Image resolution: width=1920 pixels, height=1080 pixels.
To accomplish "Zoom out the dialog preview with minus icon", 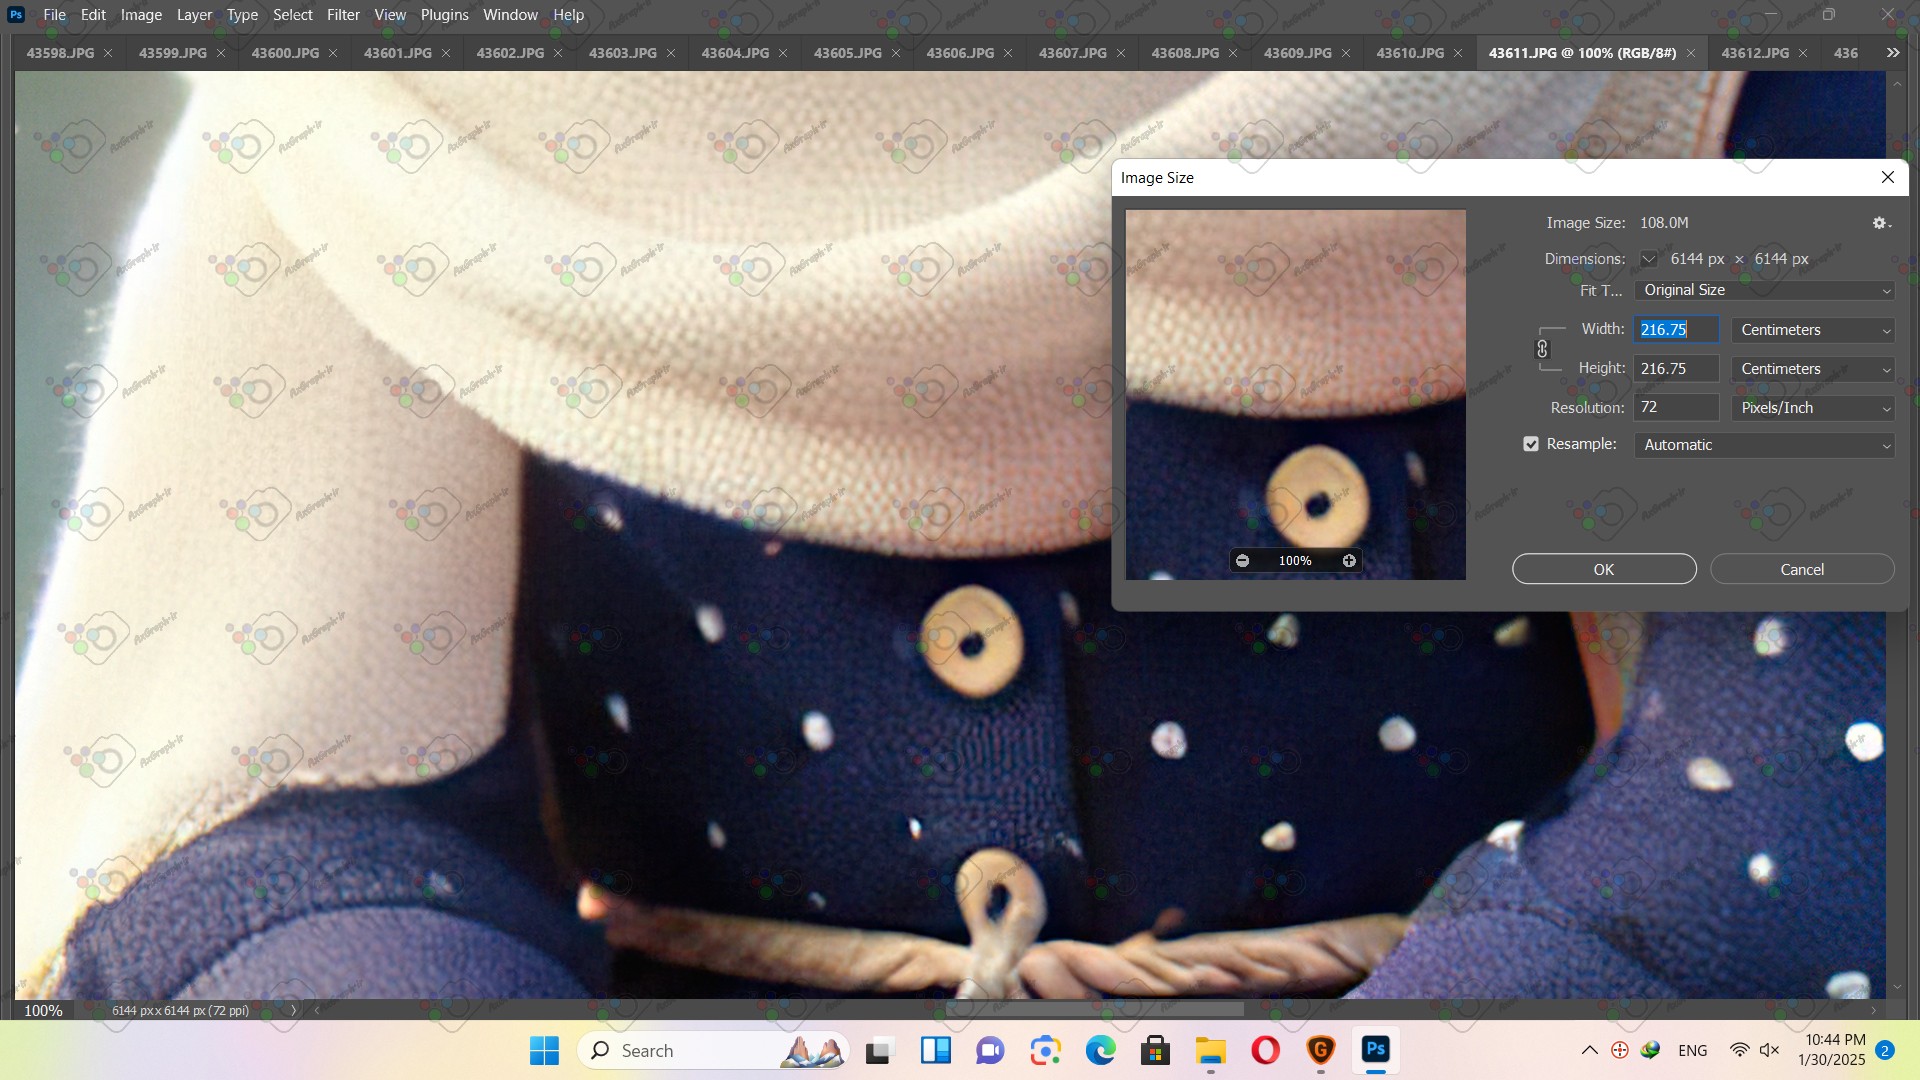I will coord(1242,561).
